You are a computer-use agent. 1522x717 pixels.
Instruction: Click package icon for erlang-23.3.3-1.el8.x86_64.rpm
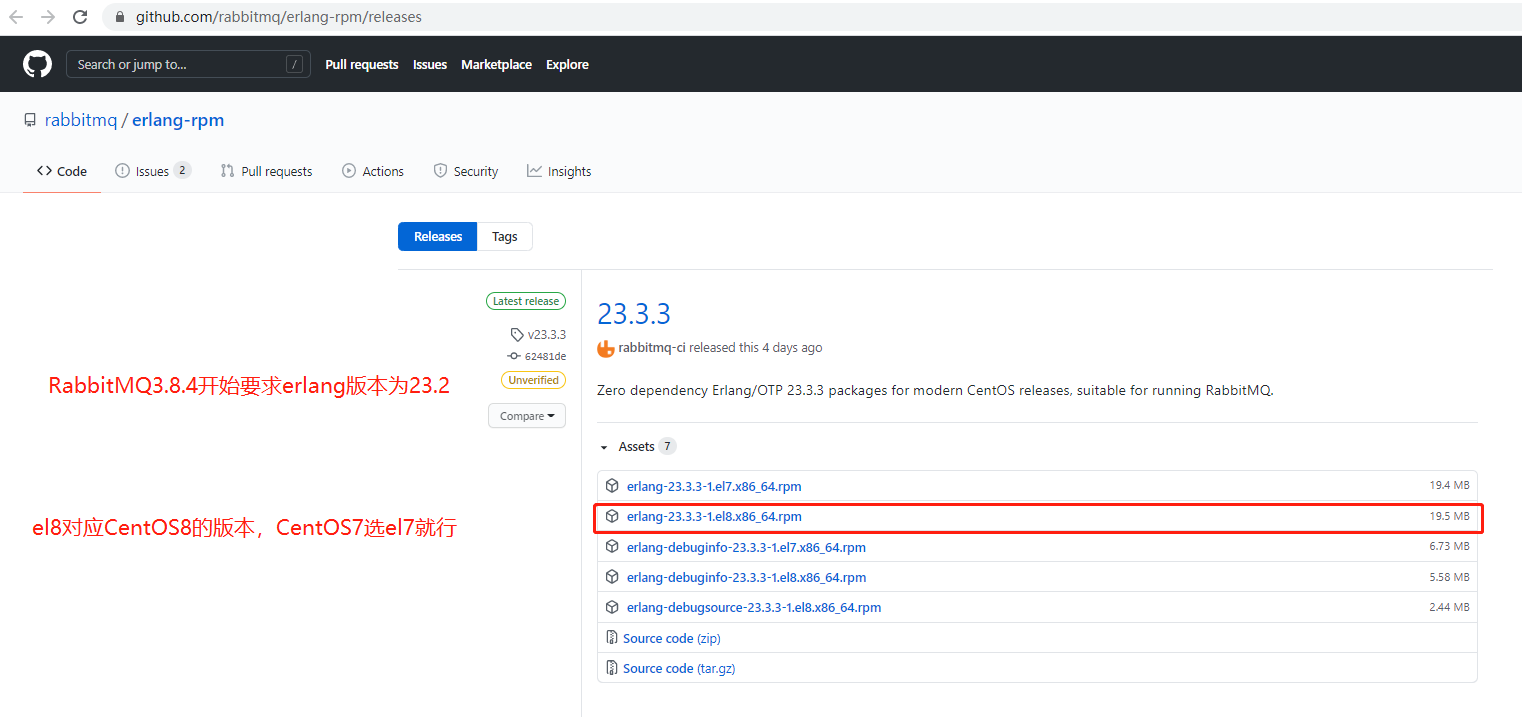[x=612, y=516]
